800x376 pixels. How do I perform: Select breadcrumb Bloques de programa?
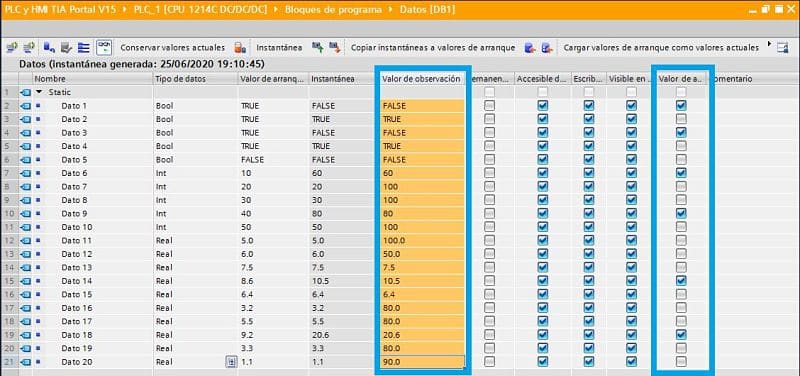click(x=333, y=9)
